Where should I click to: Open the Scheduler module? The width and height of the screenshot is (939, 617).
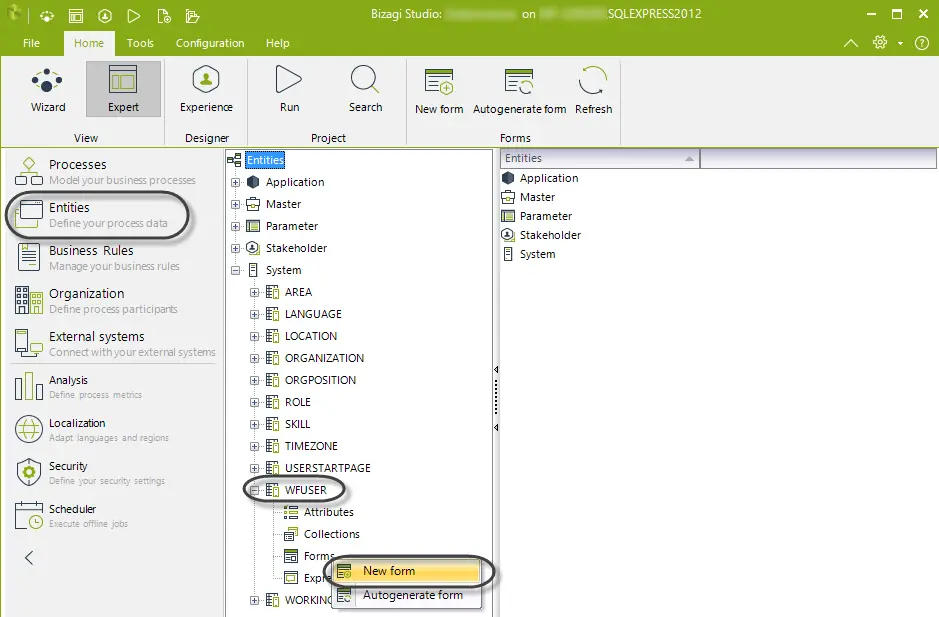click(72, 516)
